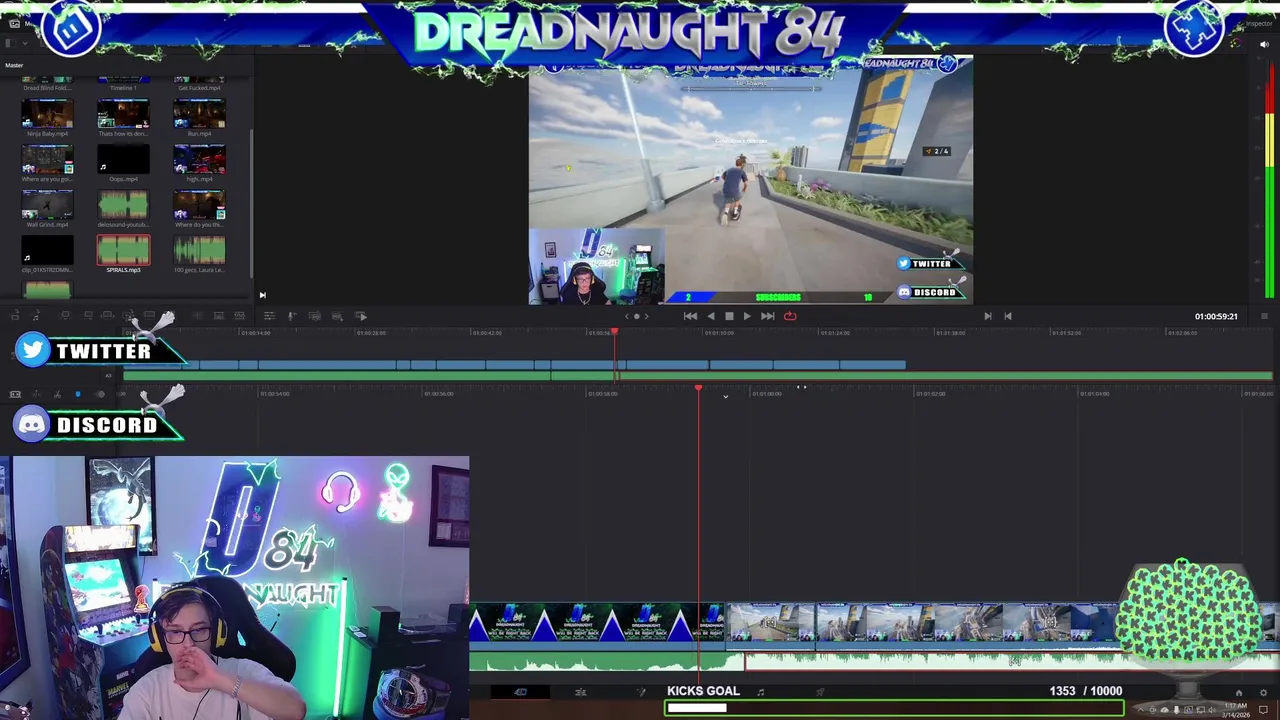The height and width of the screenshot is (720, 1280).
Task: Click the green audio track in upper timeline
Action: tap(698, 376)
